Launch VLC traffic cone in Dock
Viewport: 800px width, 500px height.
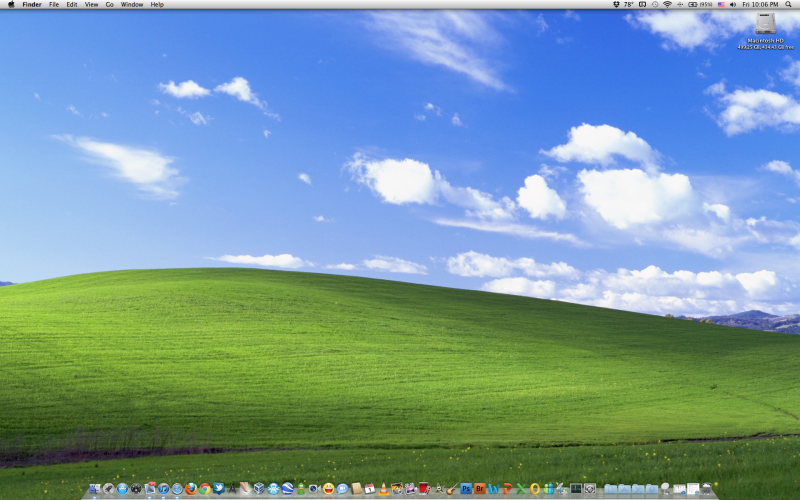pos(383,488)
